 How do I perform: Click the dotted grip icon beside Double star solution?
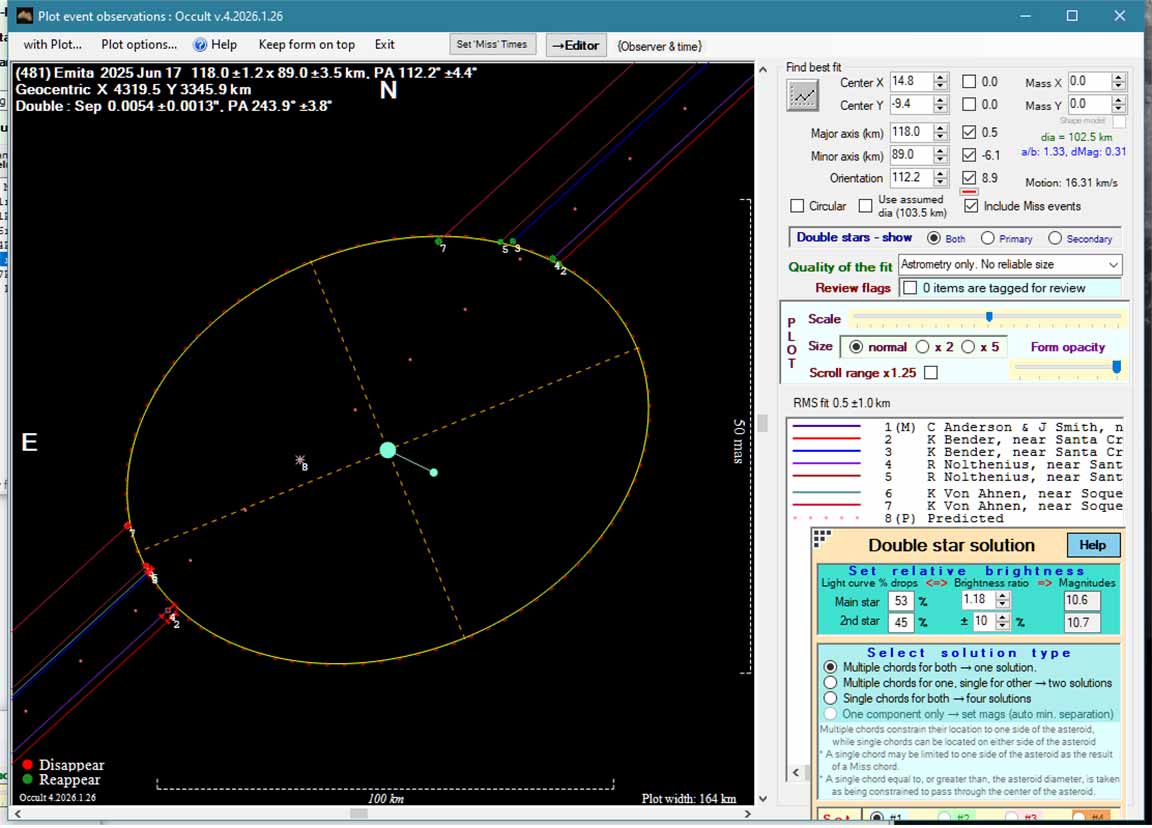[822, 538]
